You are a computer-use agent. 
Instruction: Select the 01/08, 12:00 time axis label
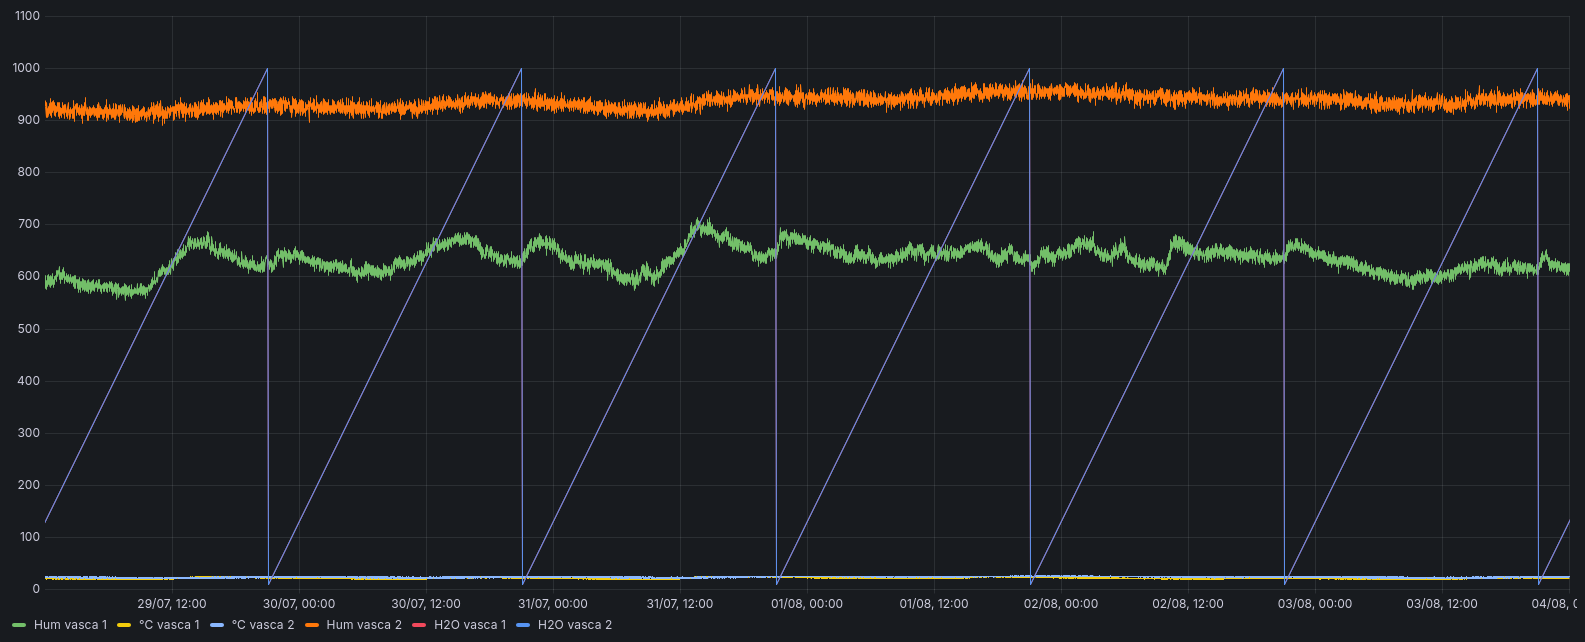[x=934, y=604]
